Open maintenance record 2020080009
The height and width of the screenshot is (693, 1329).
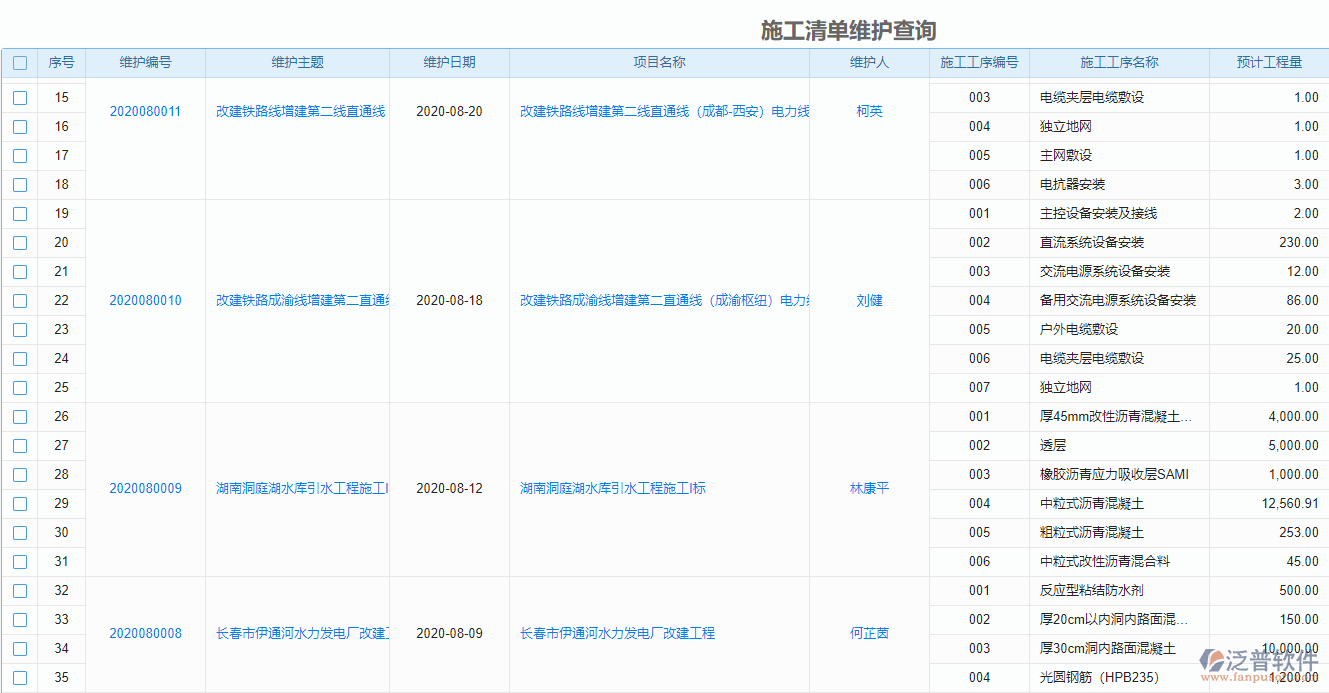coord(146,489)
